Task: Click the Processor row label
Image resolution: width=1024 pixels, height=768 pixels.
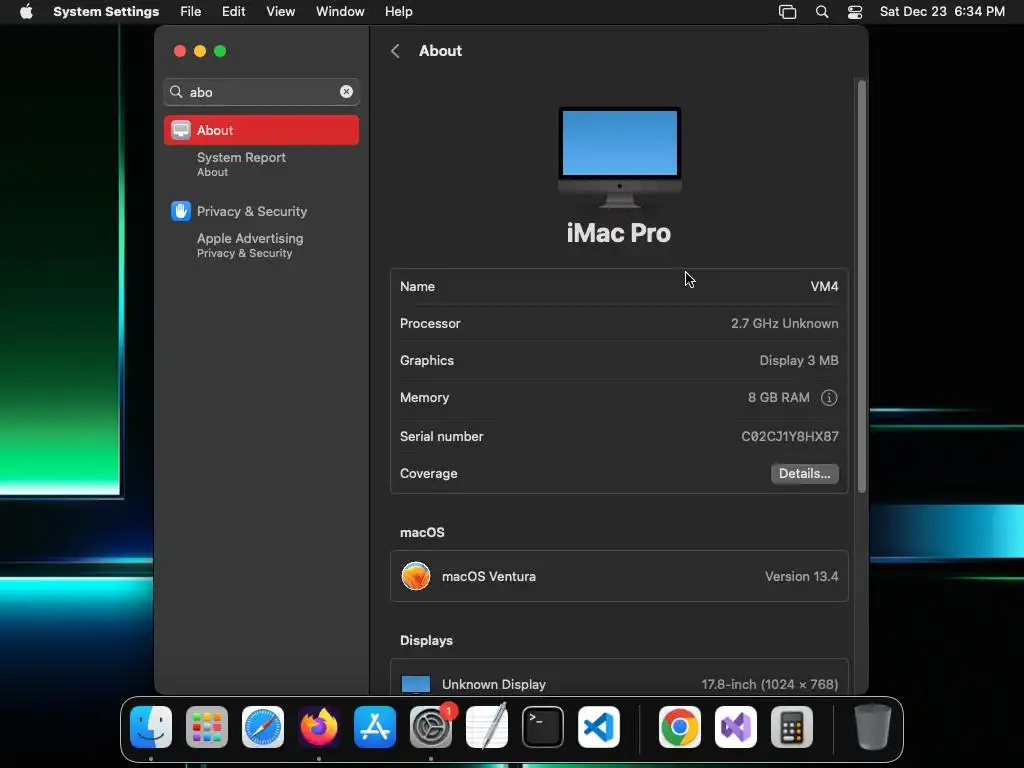Action: (x=430, y=323)
